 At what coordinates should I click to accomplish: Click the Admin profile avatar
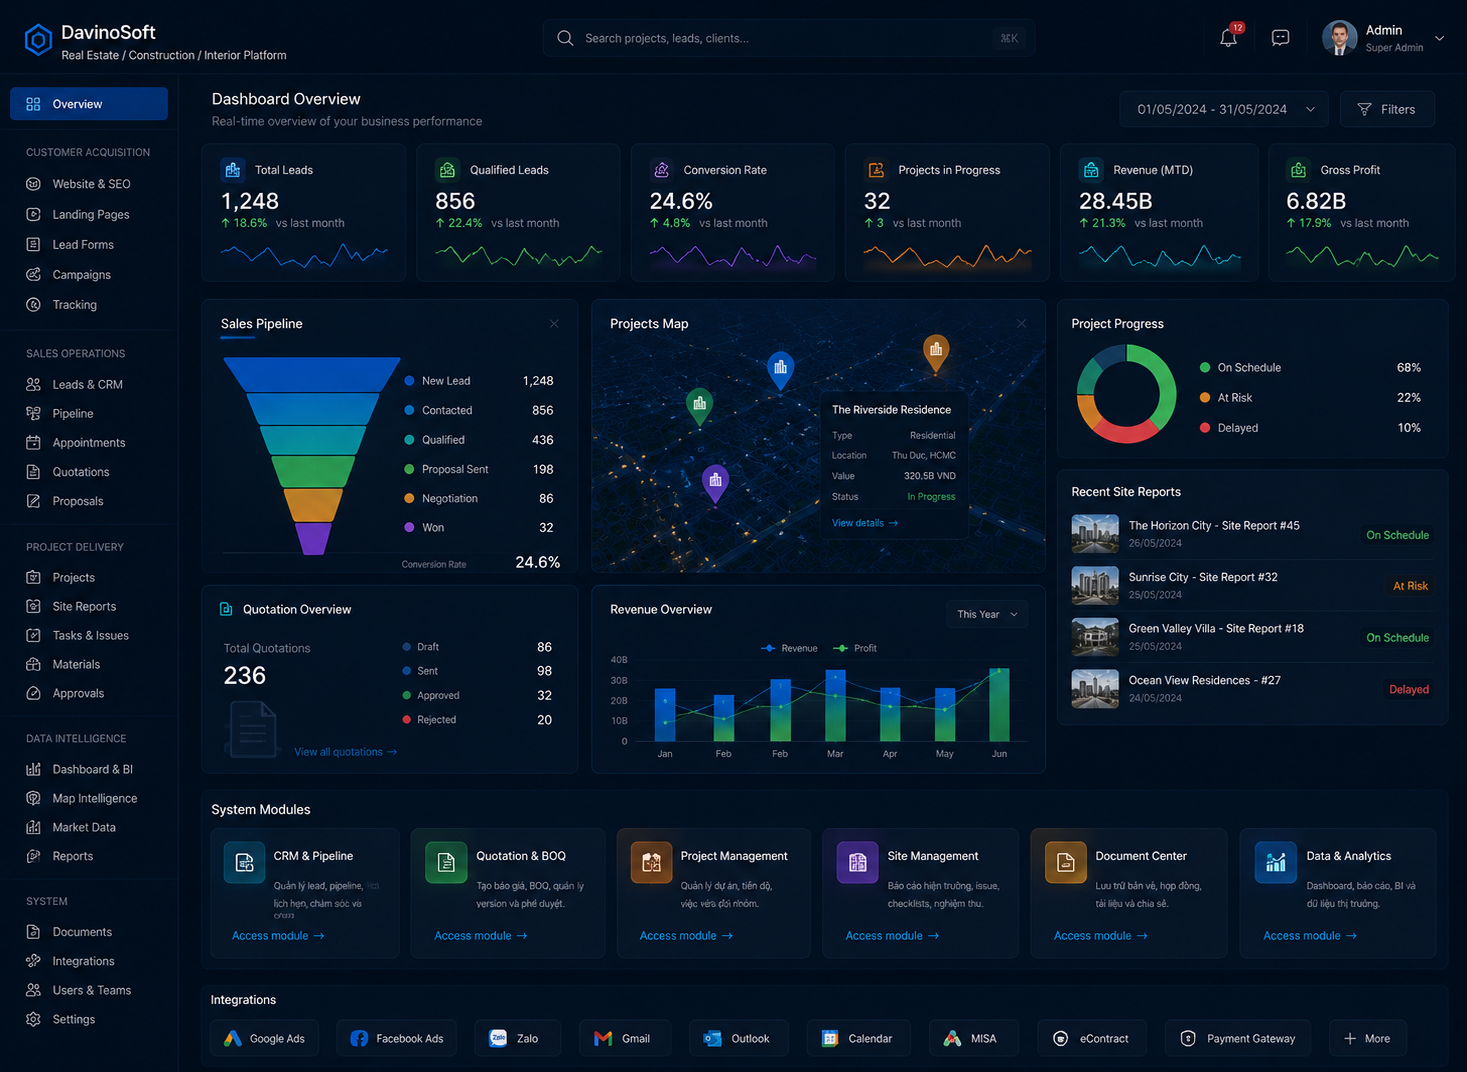click(x=1340, y=38)
